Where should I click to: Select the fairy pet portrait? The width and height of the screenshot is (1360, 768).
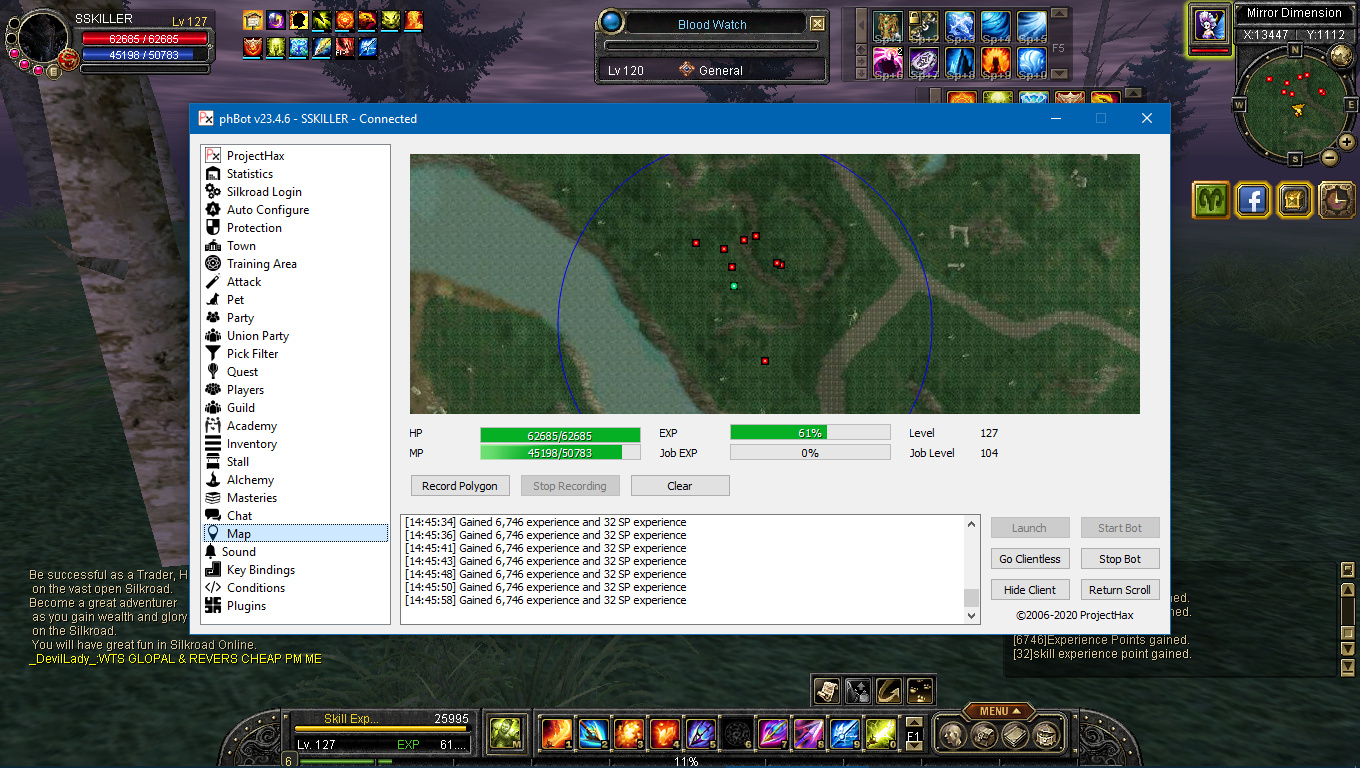[1210, 27]
